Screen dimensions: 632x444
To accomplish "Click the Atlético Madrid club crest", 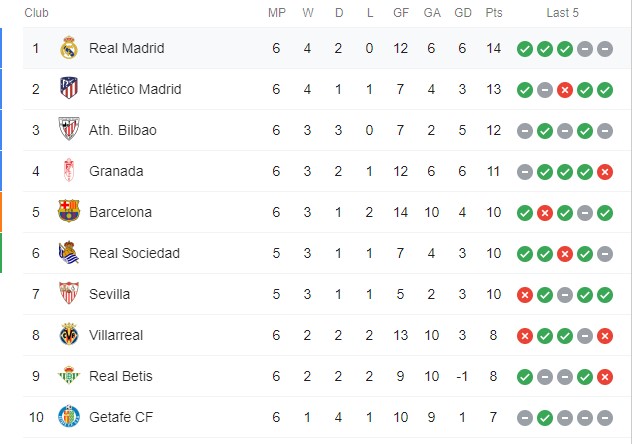I will tap(69, 88).
